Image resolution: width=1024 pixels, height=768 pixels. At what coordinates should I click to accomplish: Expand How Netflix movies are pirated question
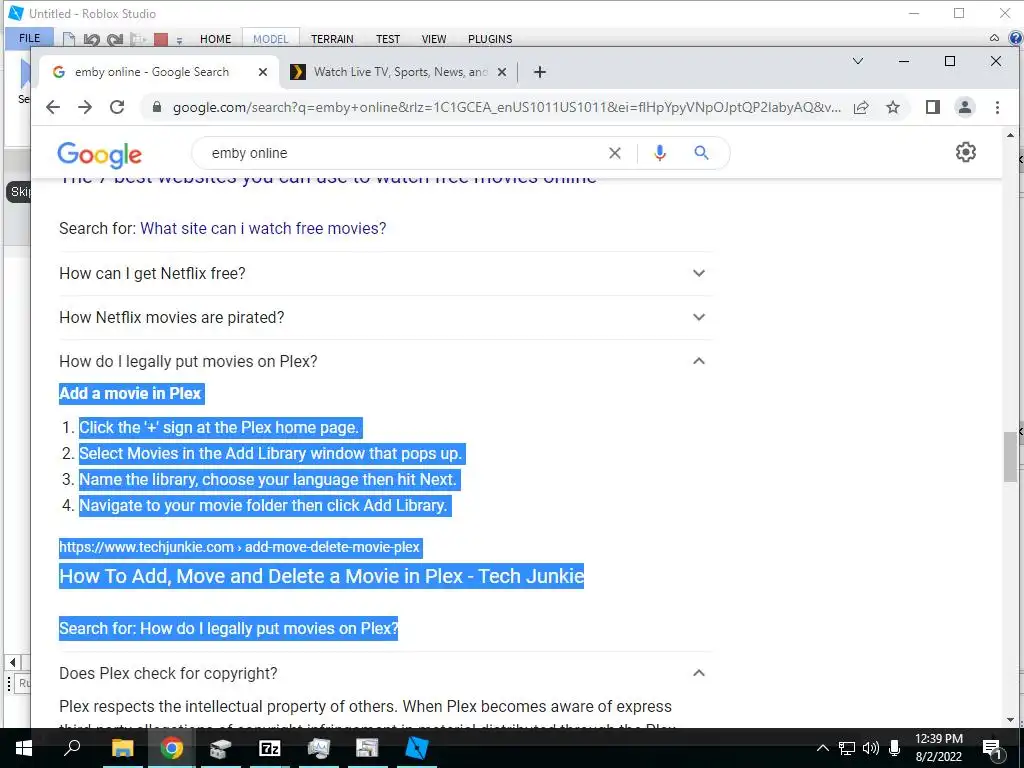pyautogui.click(x=385, y=317)
